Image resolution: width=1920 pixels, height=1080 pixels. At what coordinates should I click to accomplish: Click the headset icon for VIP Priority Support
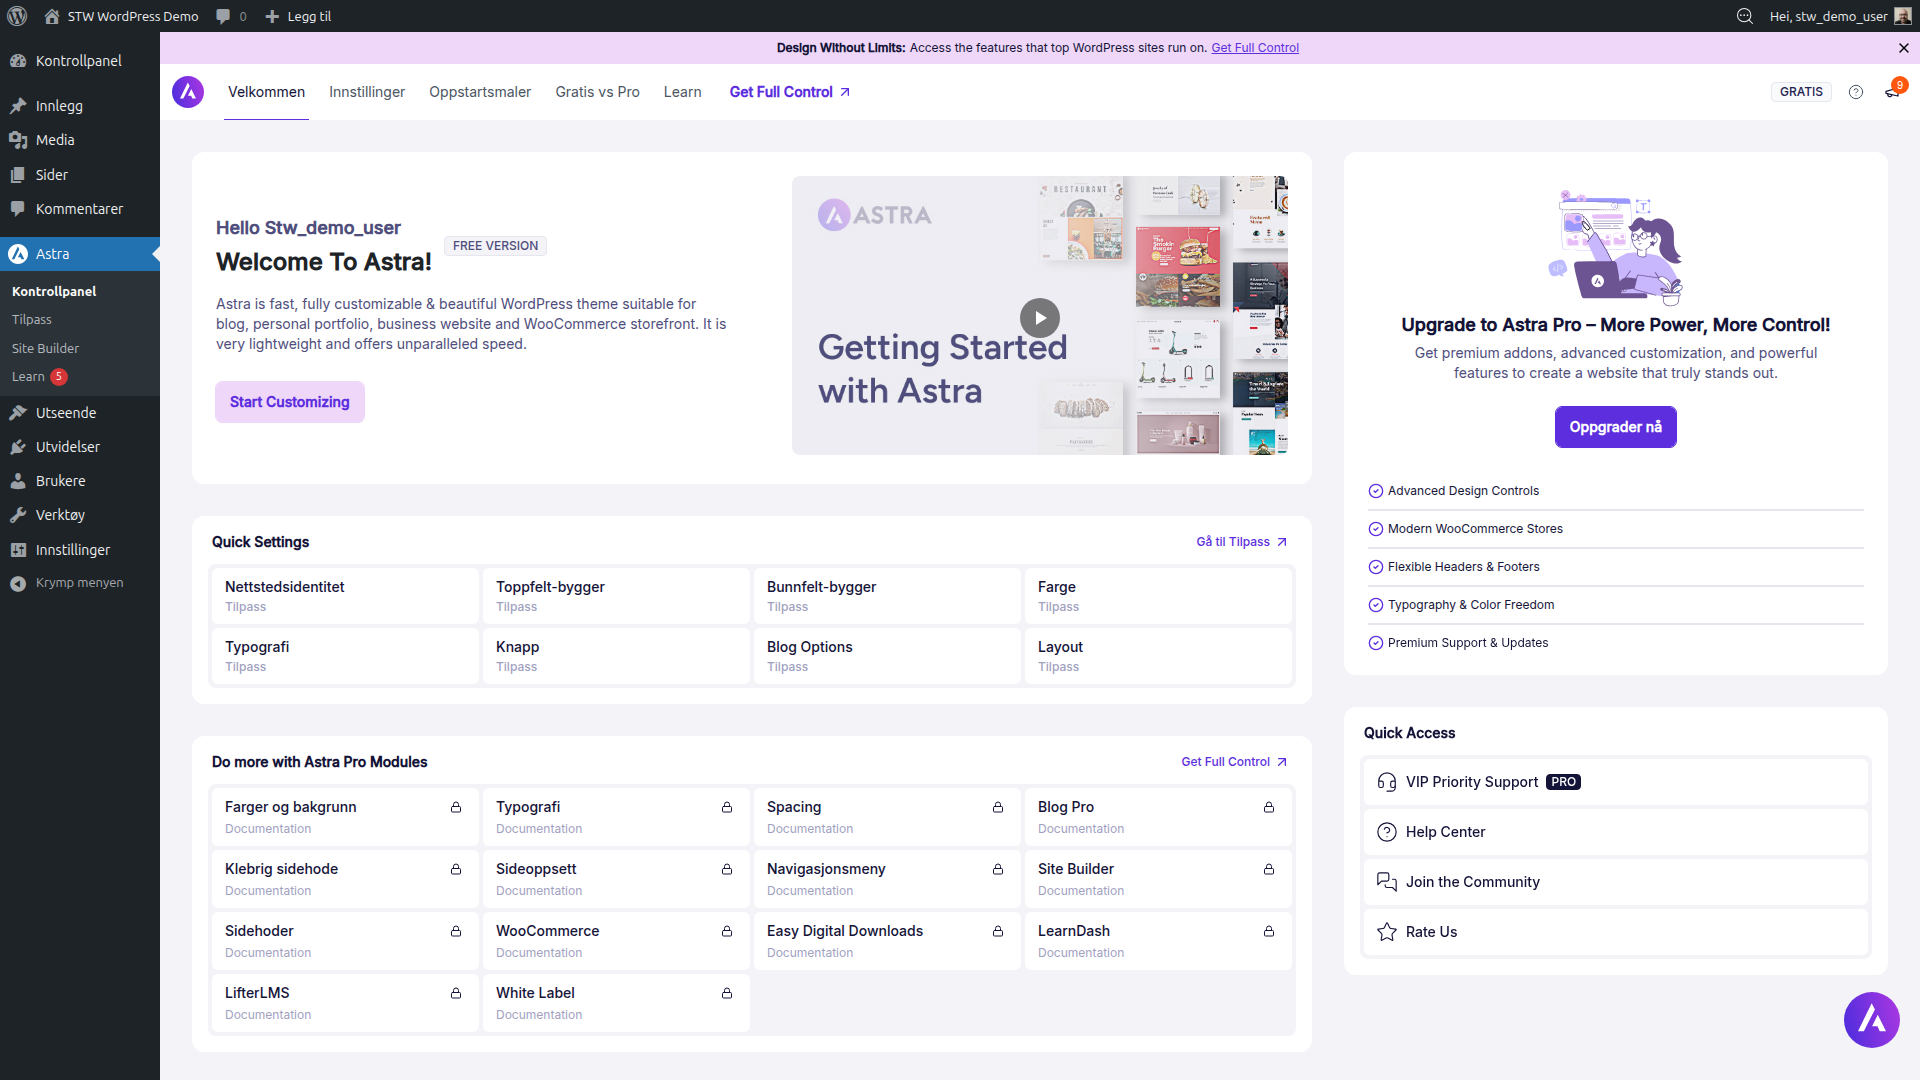[1387, 782]
